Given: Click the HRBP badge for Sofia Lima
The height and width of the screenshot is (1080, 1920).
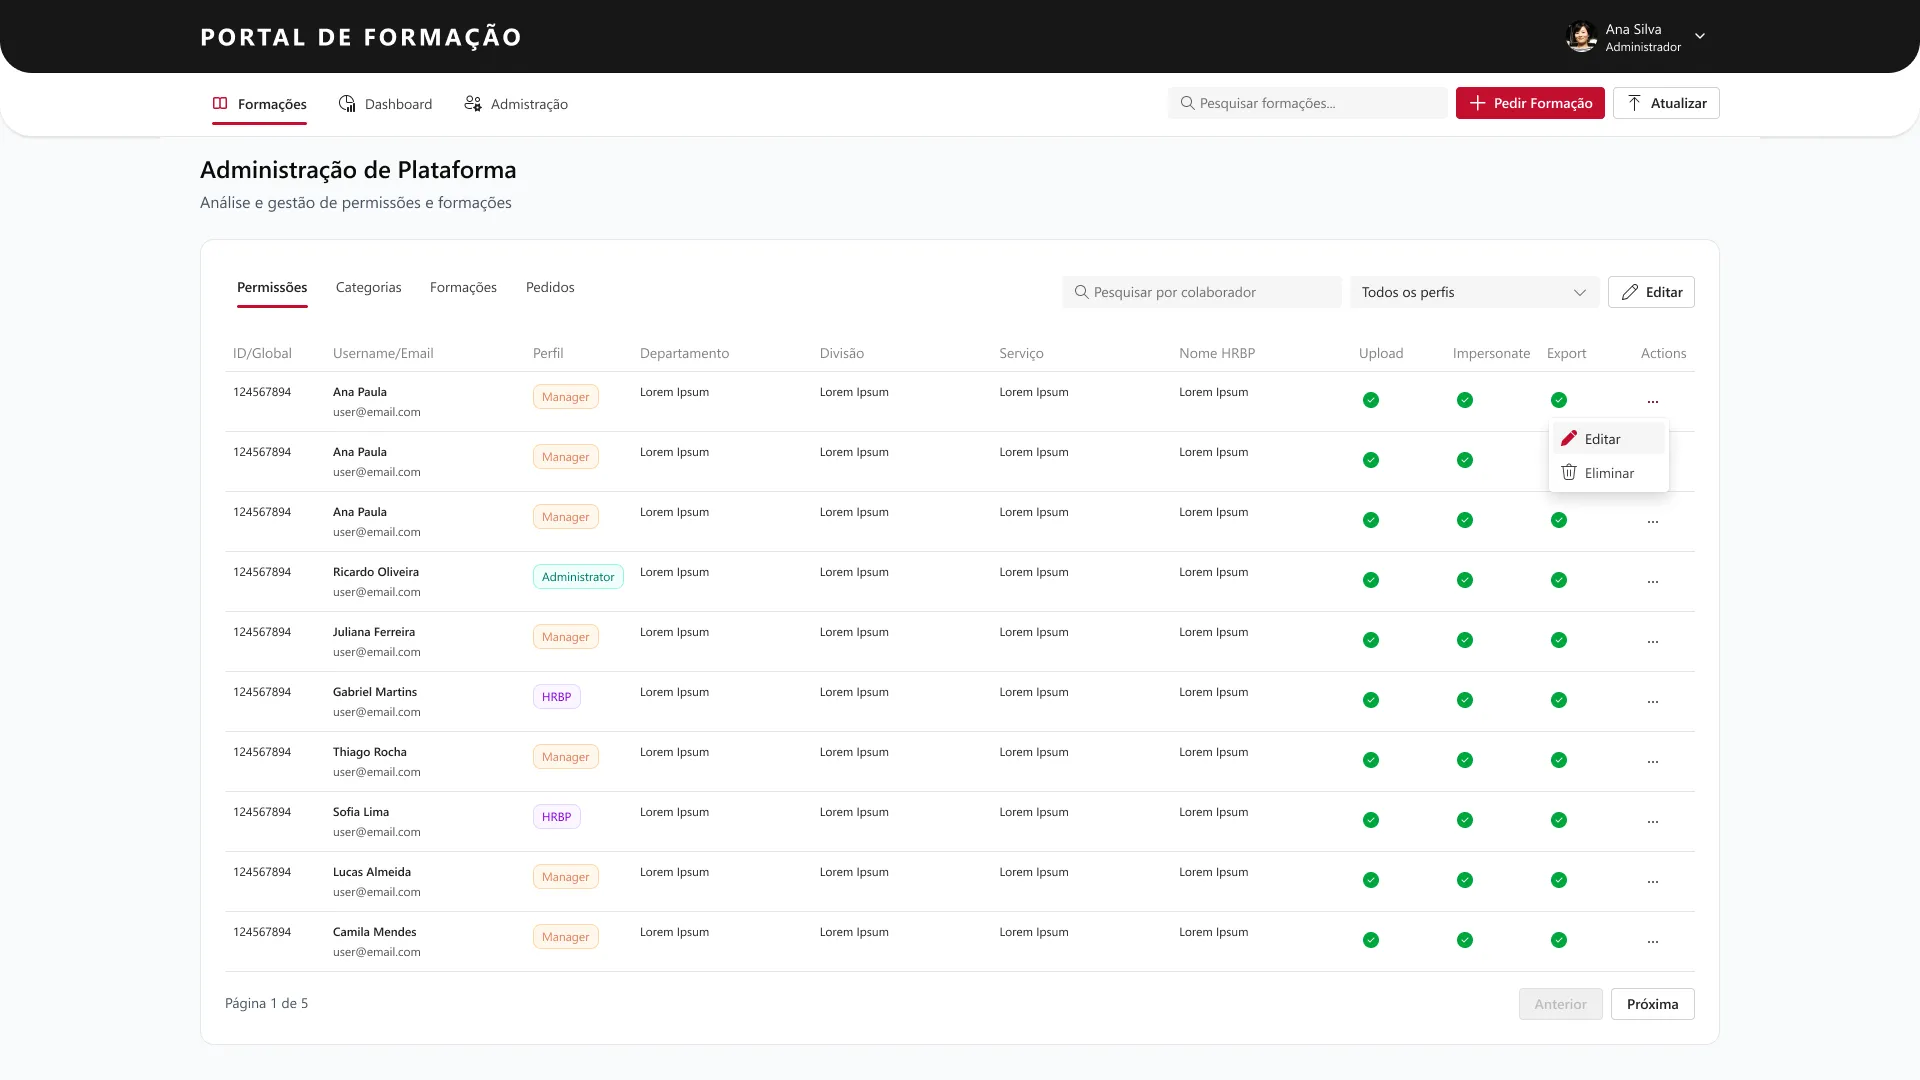Looking at the screenshot, I should 556,817.
